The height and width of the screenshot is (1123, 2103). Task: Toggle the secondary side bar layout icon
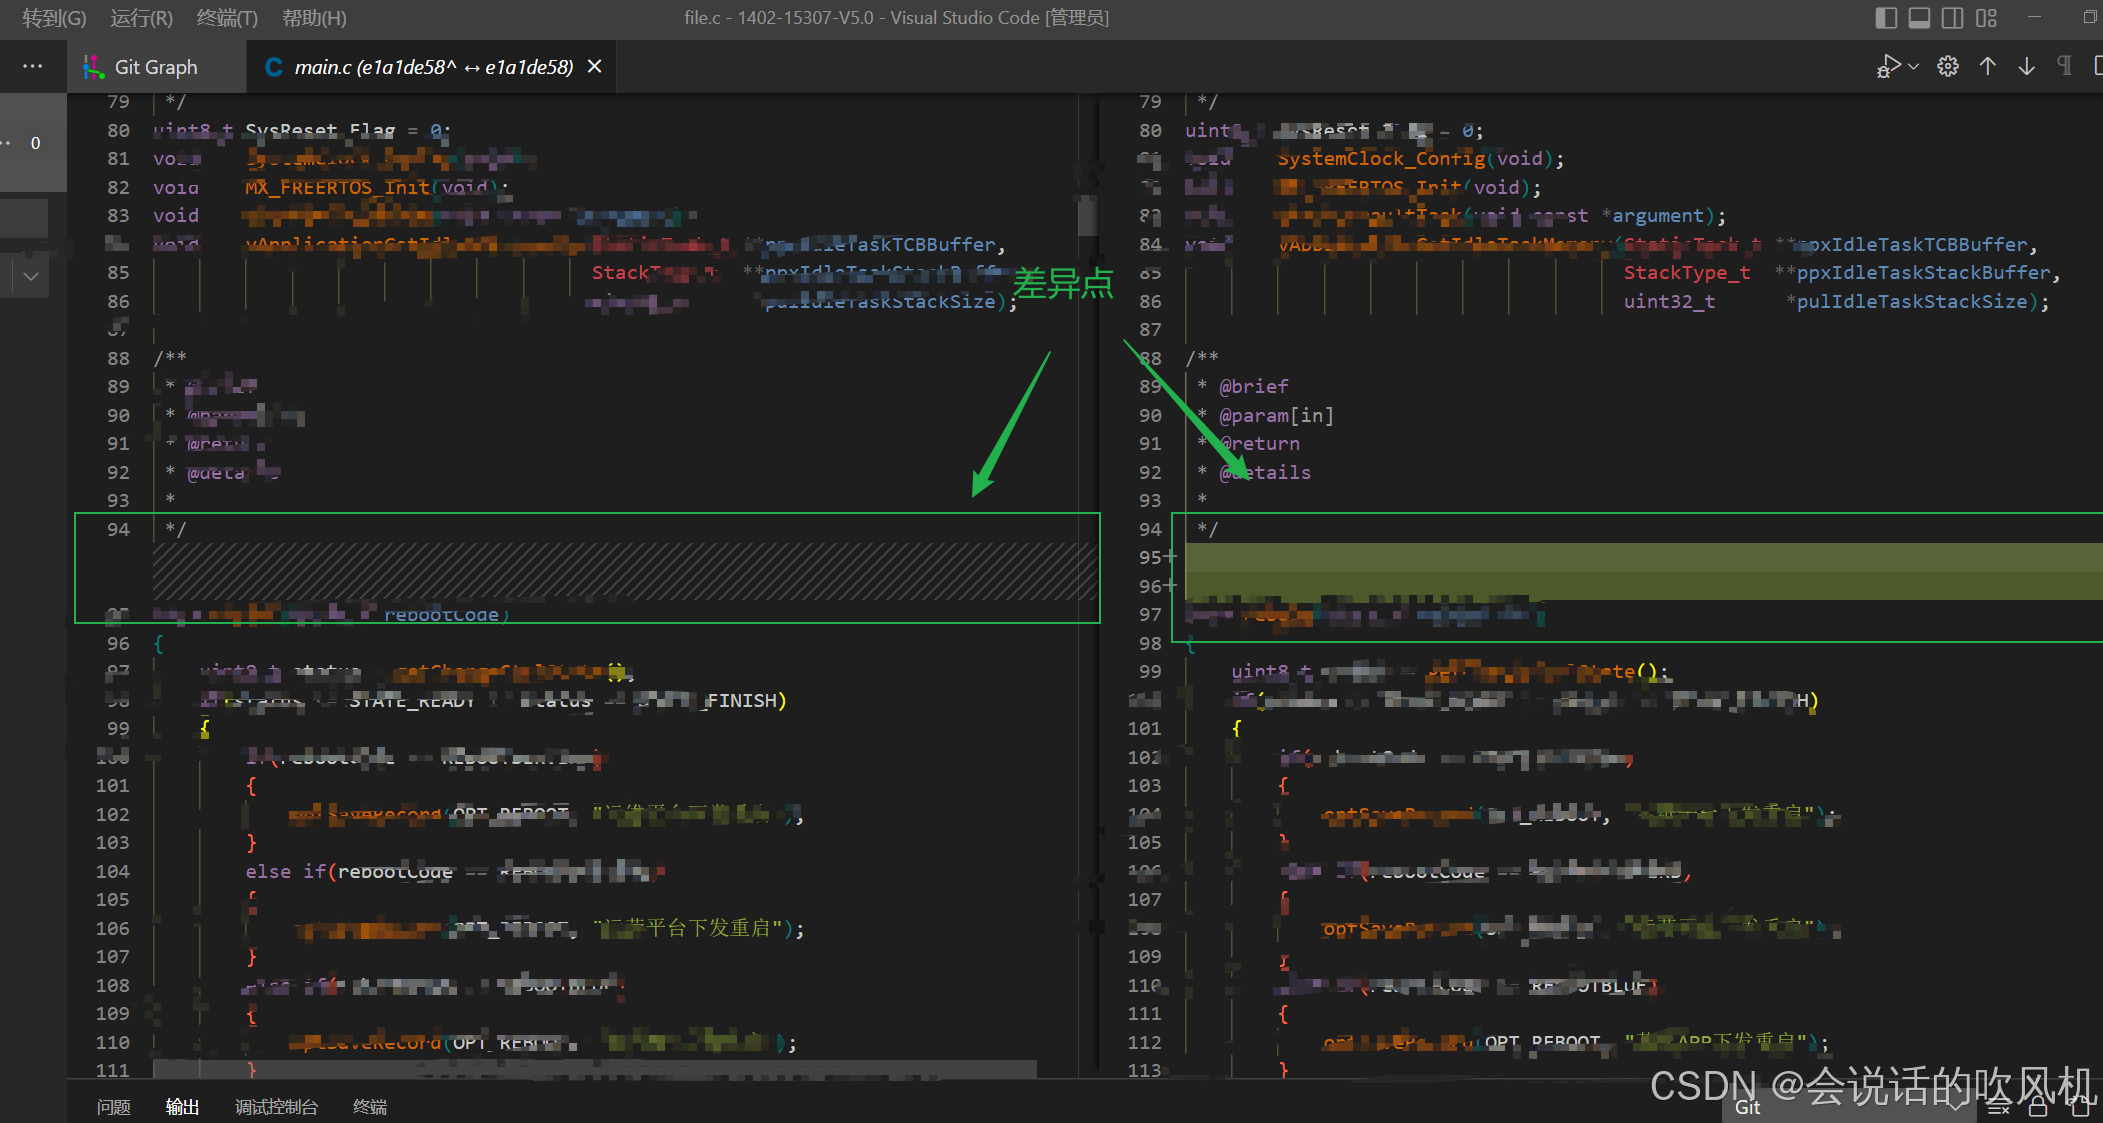pyautogui.click(x=1952, y=18)
